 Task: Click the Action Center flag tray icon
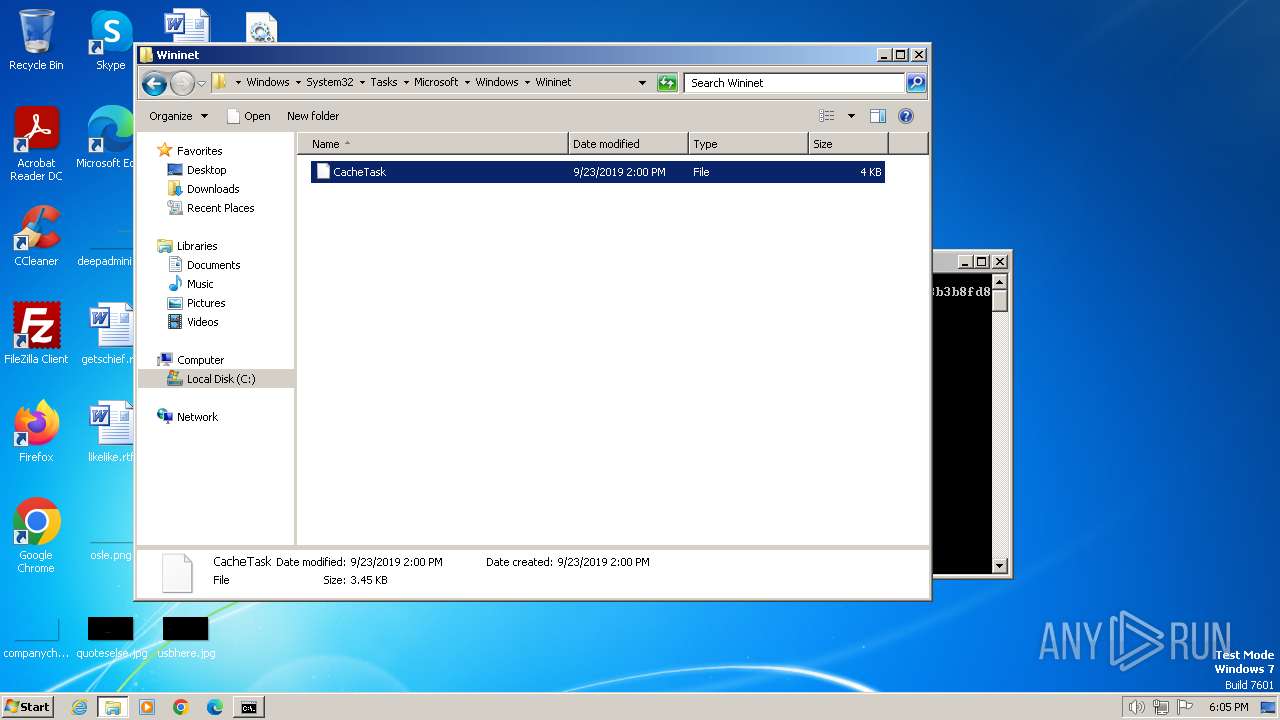click(x=1186, y=707)
